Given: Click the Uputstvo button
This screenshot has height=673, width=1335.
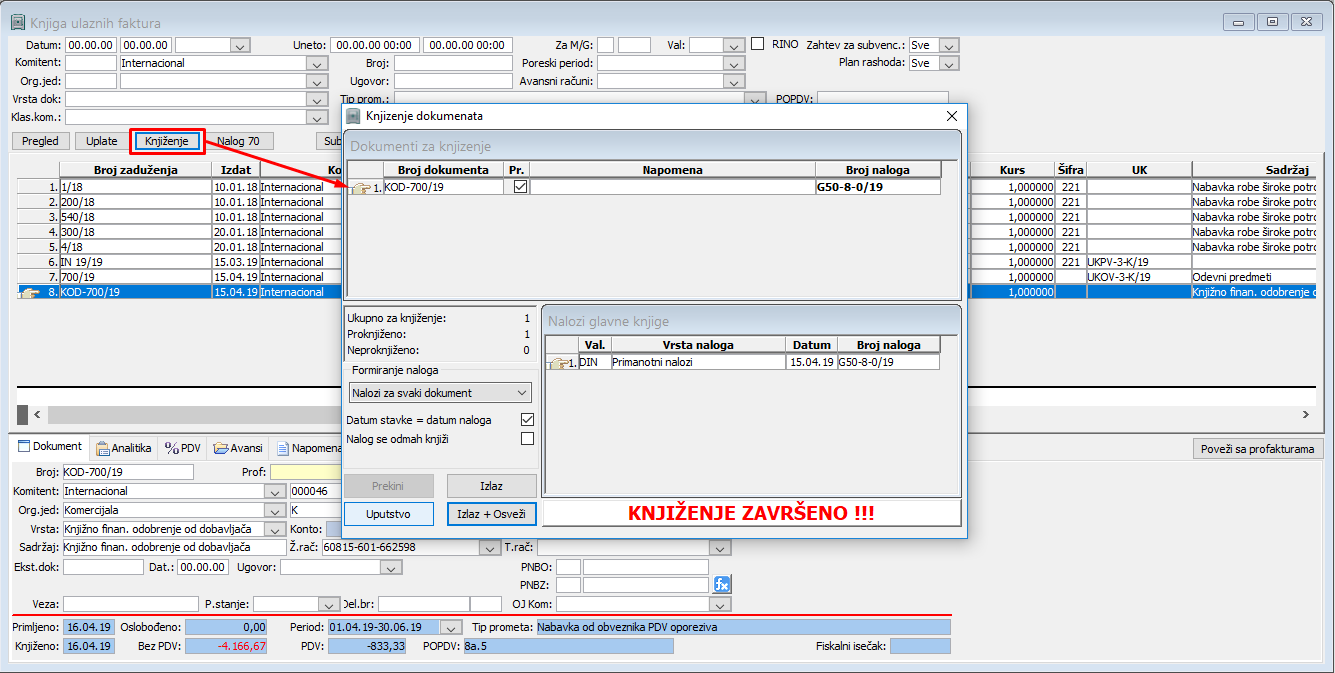Looking at the screenshot, I should point(388,514).
